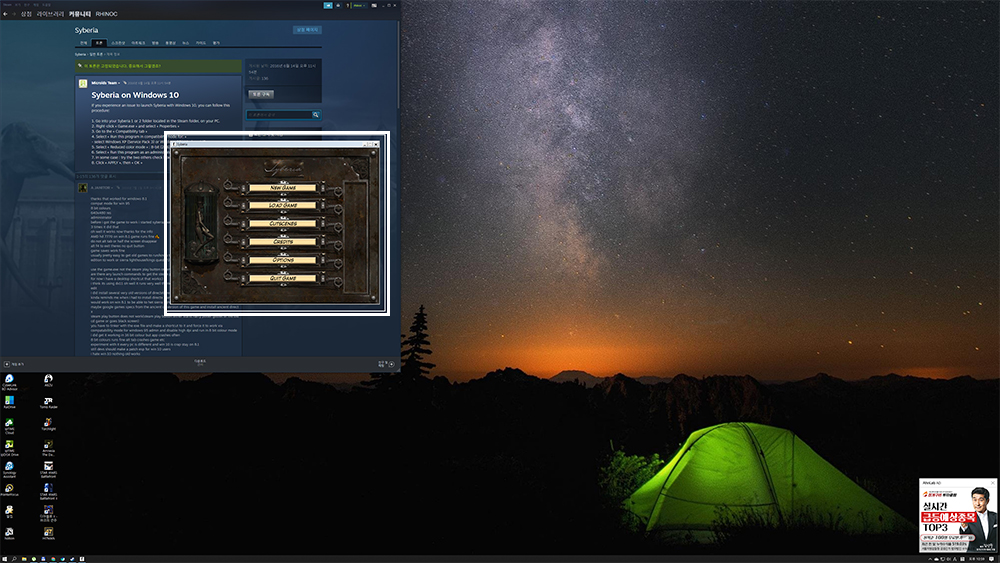Click the forum search magnifier icon
Screen dimensions: 1000x563
[x=315, y=115]
